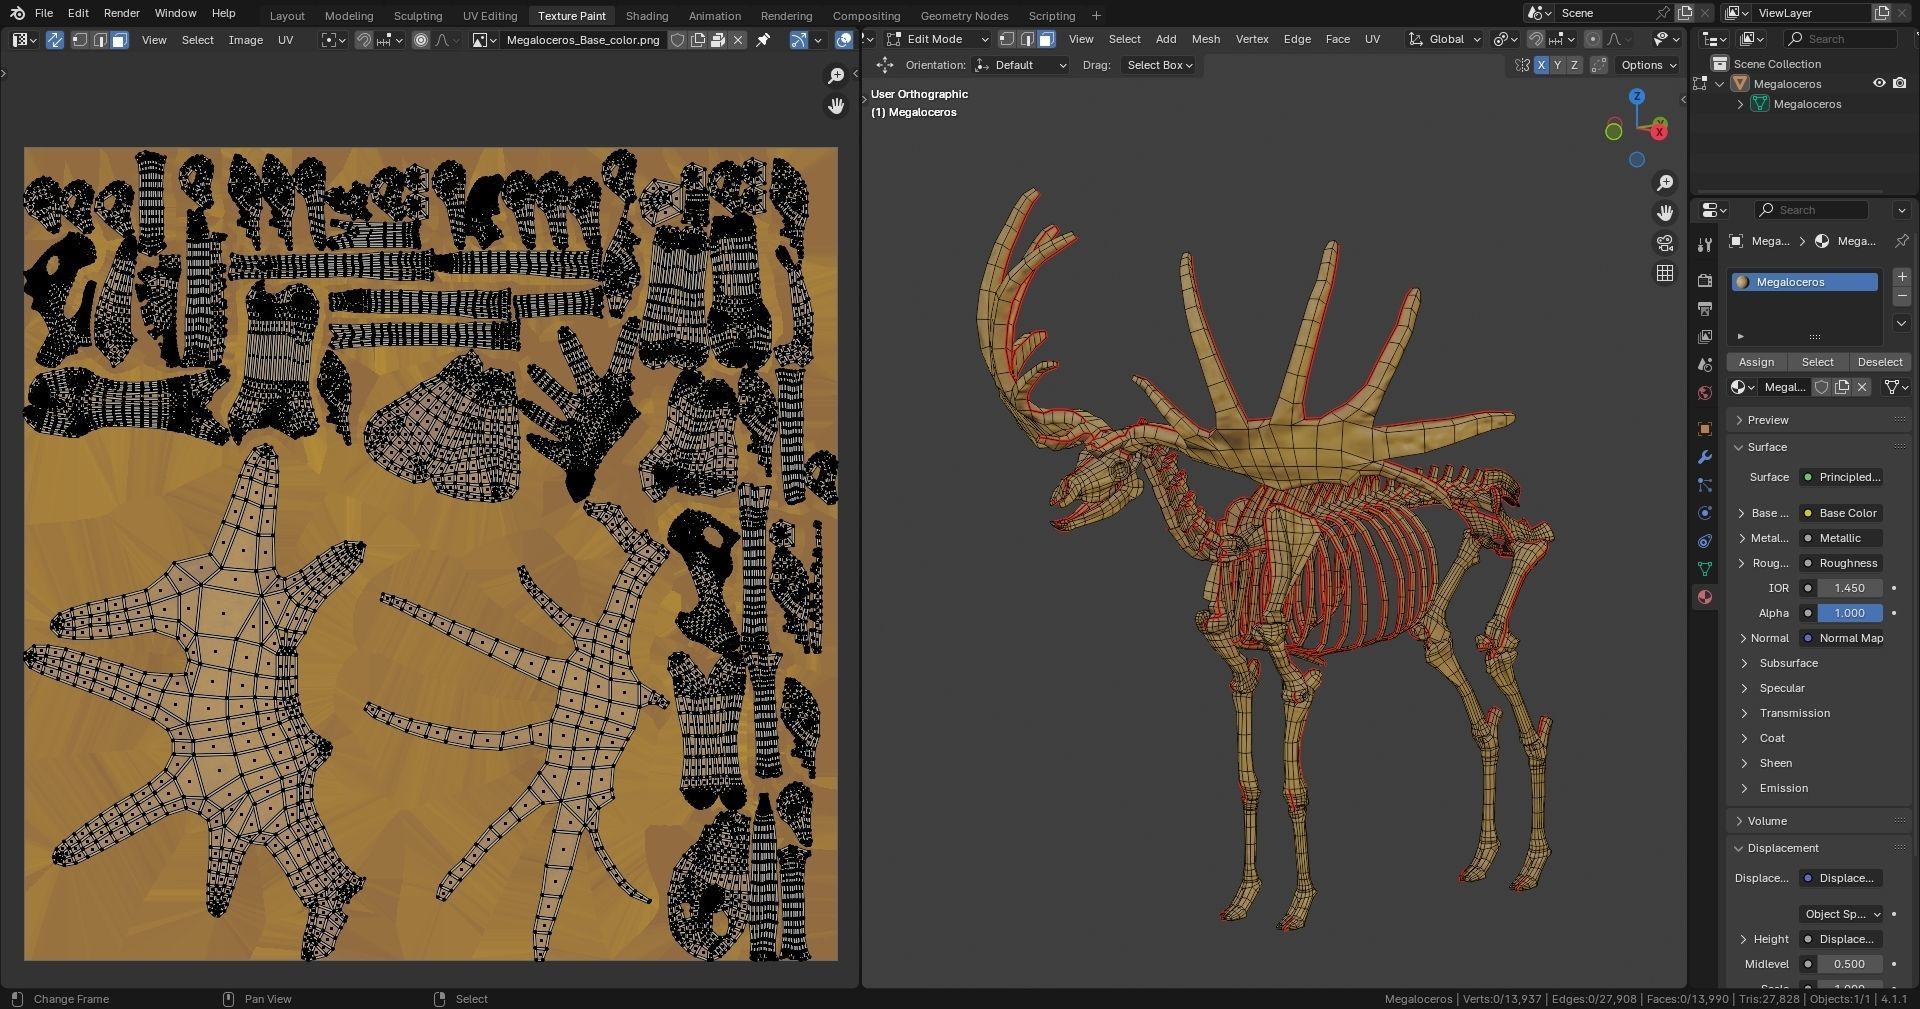The height and width of the screenshot is (1009, 1920).
Task: Click the Deselect button
Action: (1880, 362)
